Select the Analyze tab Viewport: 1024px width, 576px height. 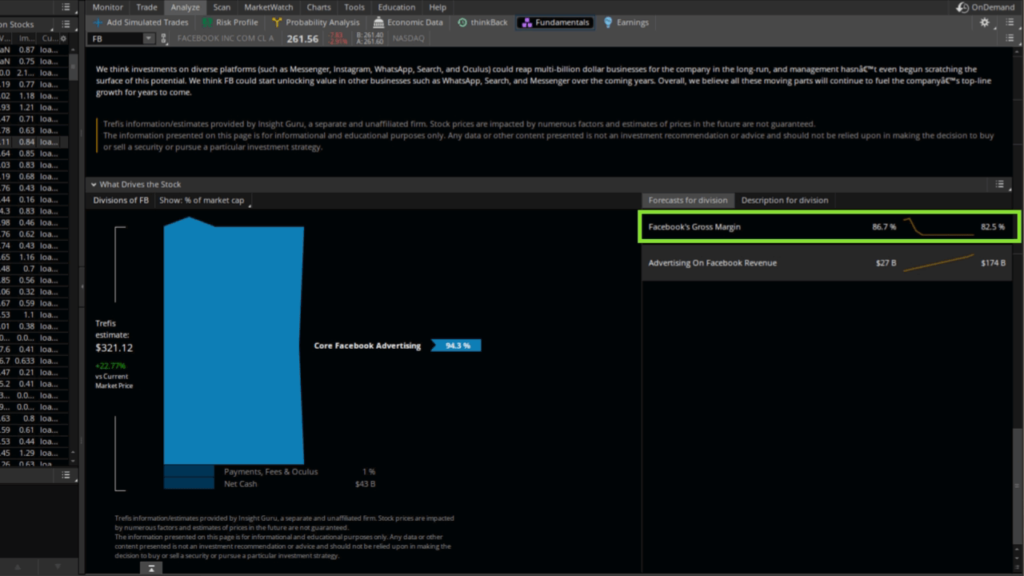(185, 7)
